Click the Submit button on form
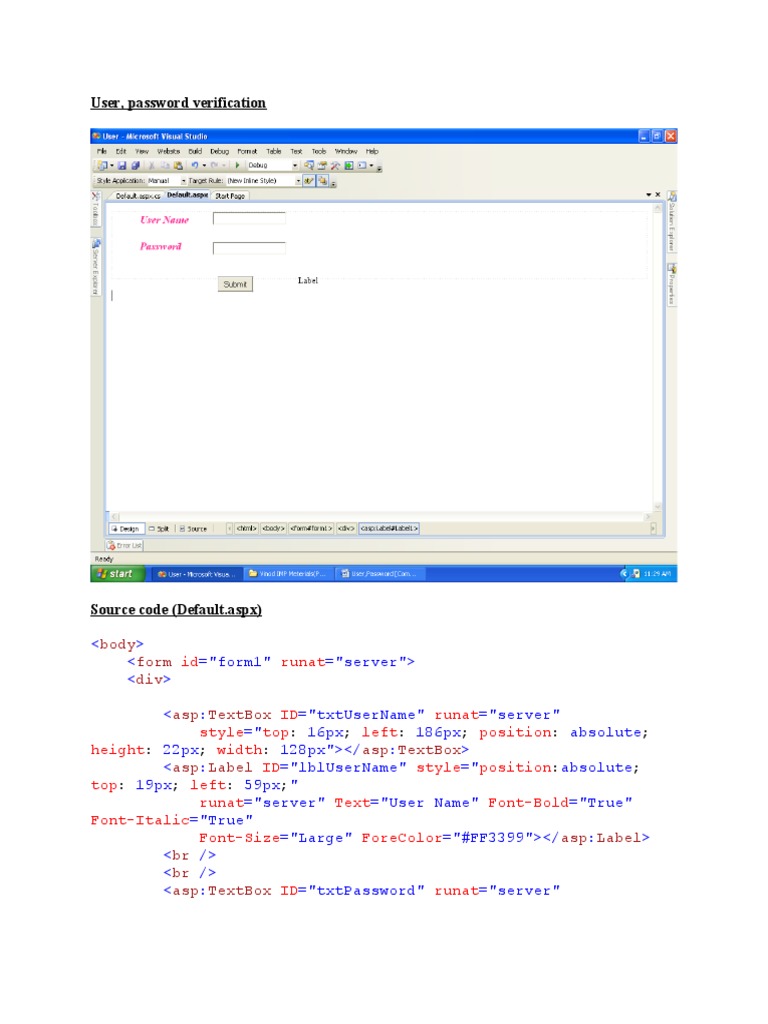The image size is (768, 1024). pos(235,284)
